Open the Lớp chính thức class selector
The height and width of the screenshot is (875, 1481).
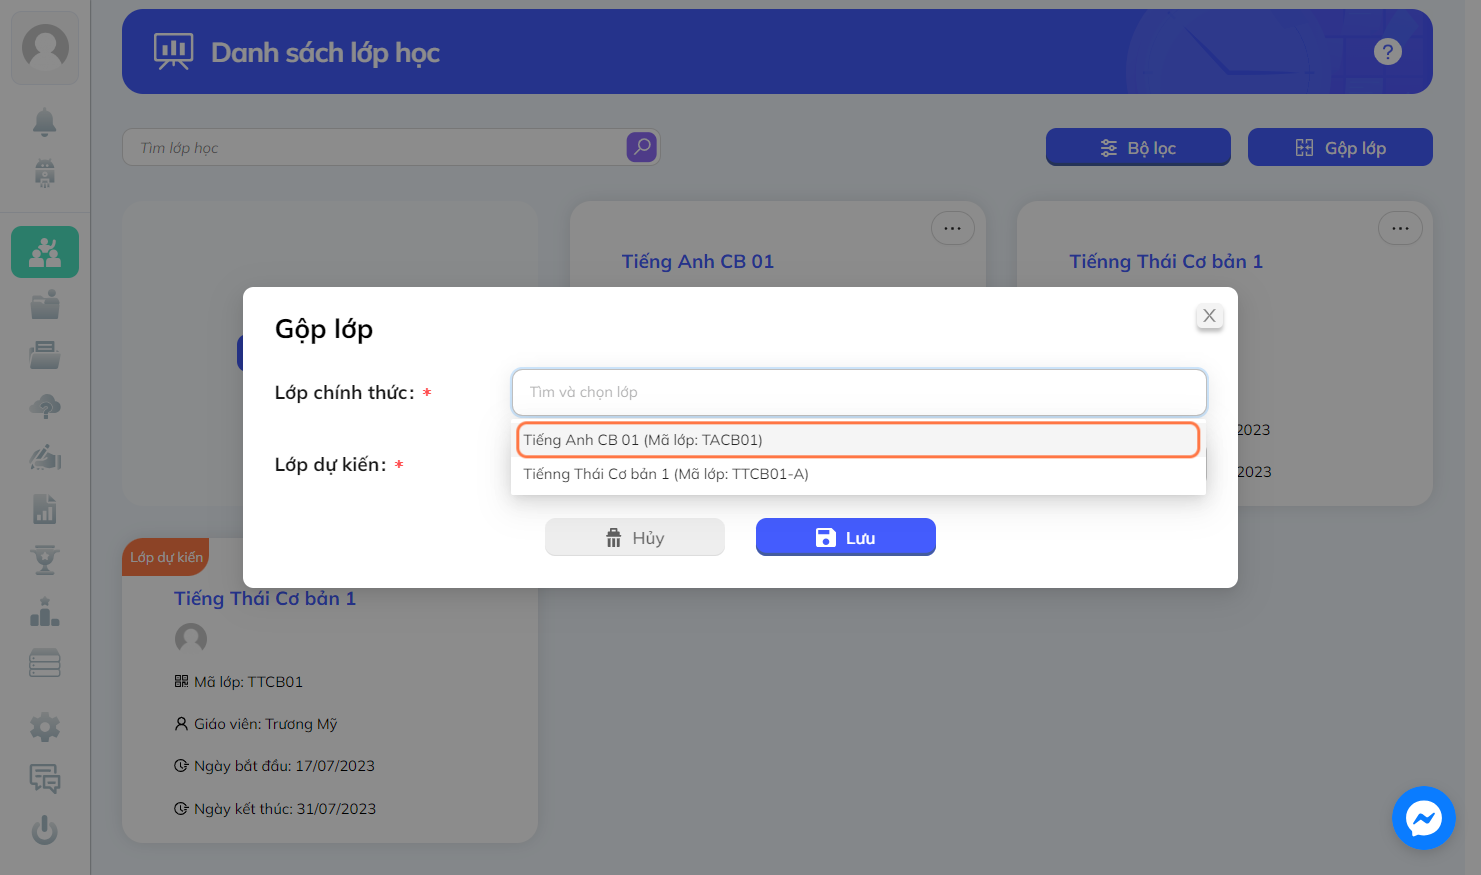click(859, 392)
